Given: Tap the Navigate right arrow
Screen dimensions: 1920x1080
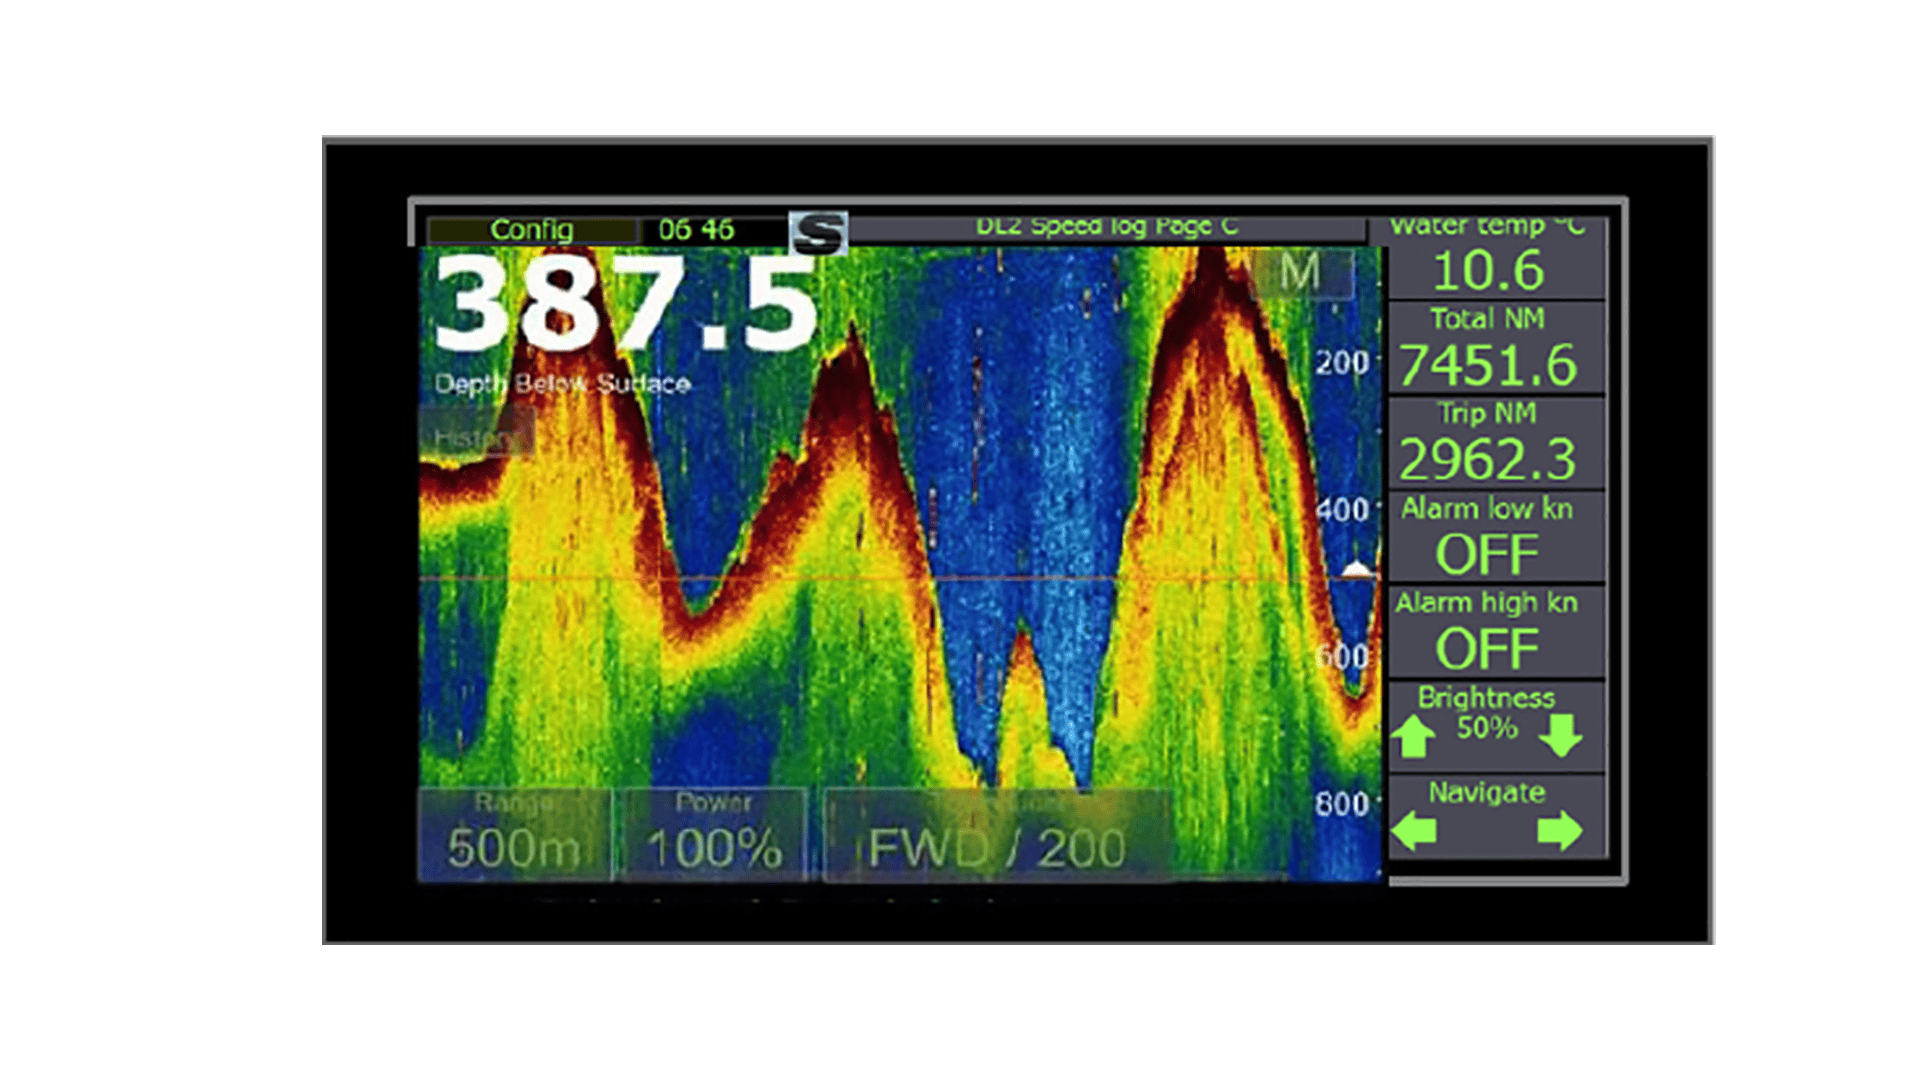Looking at the screenshot, I should (x=1559, y=831).
